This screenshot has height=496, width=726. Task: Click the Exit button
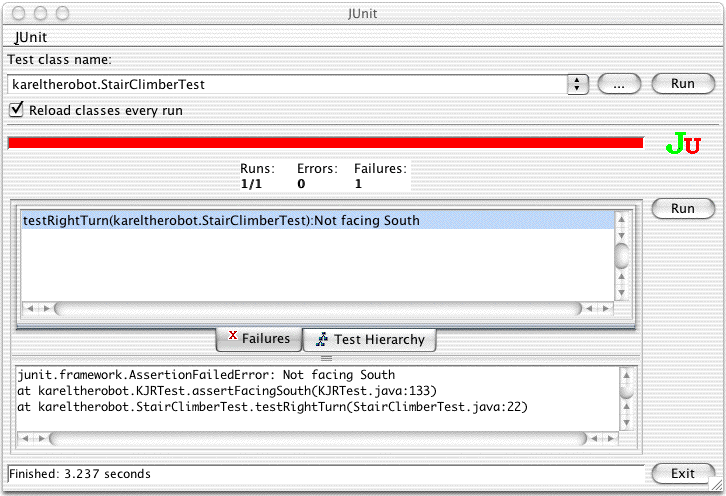[682, 473]
